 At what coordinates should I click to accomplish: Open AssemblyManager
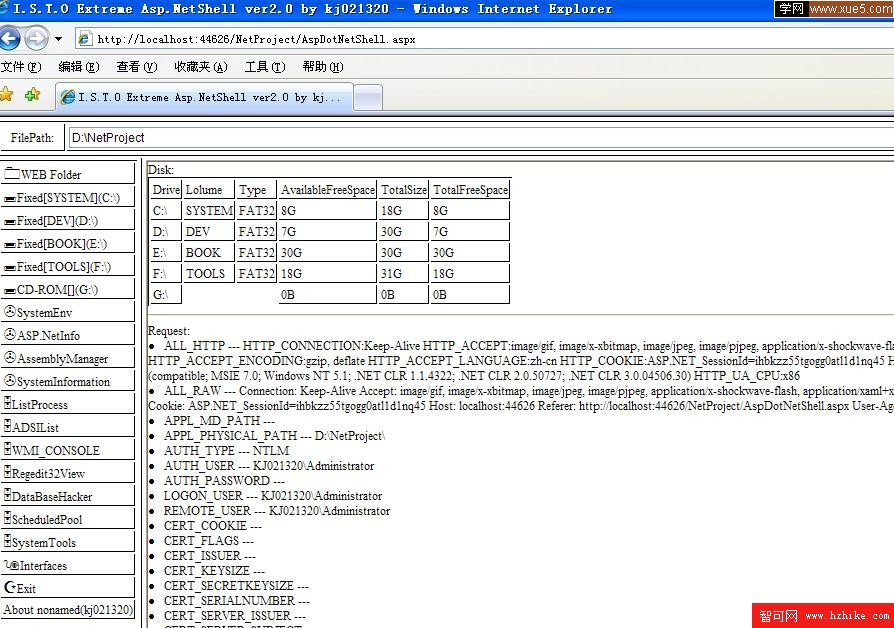tap(68, 358)
